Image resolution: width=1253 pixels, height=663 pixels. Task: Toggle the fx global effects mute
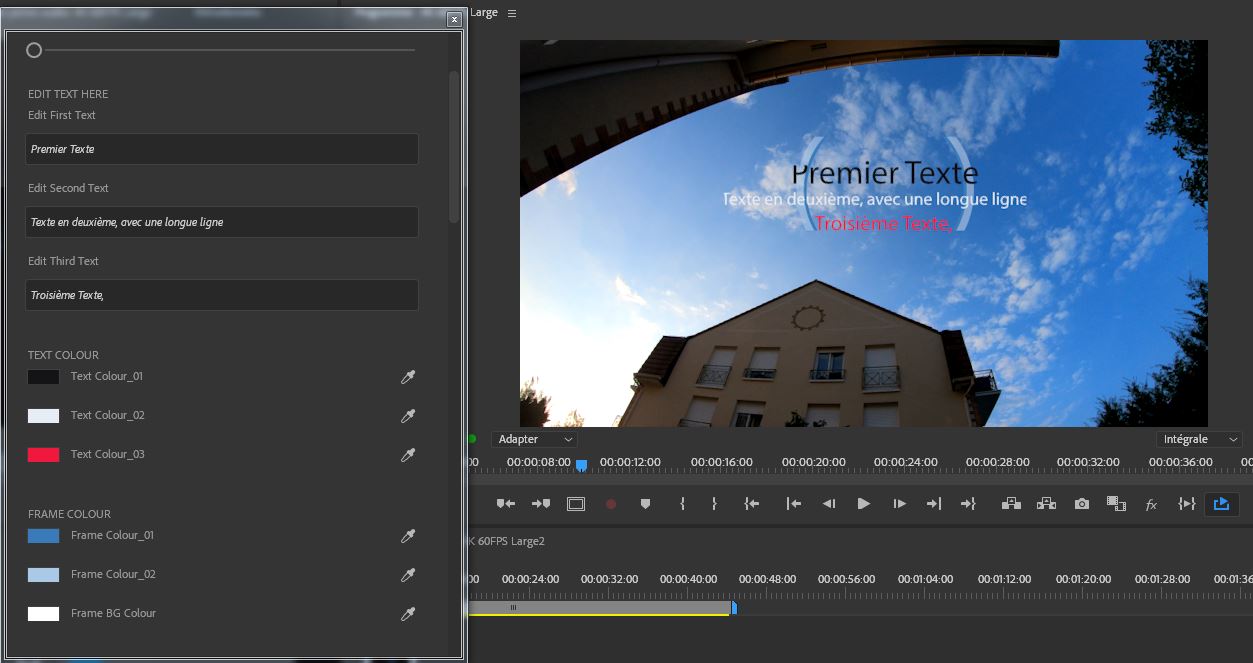(1151, 504)
